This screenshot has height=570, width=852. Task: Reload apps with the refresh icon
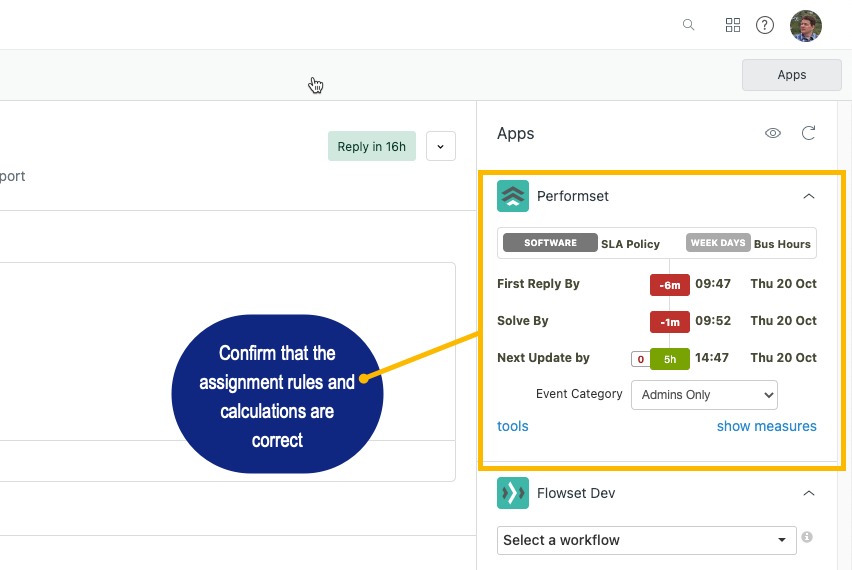click(809, 133)
